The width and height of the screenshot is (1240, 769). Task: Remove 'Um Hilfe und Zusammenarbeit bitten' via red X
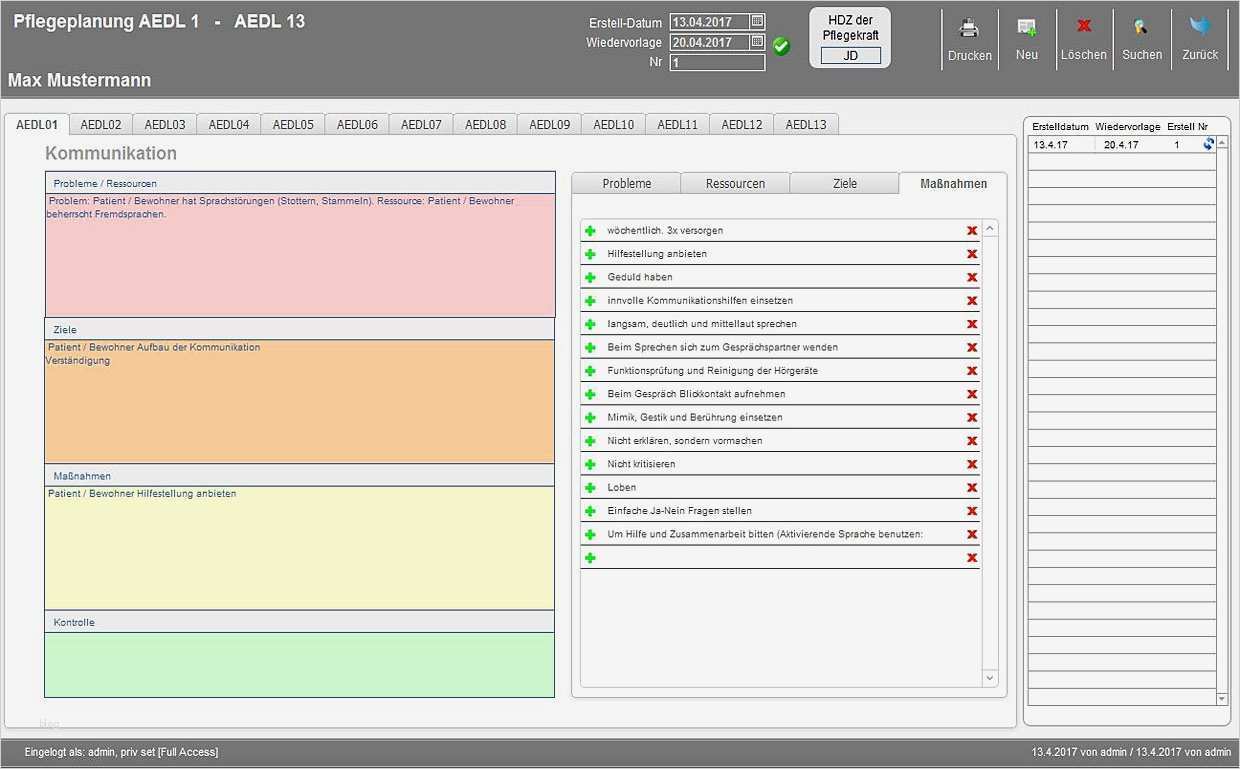[x=971, y=534]
